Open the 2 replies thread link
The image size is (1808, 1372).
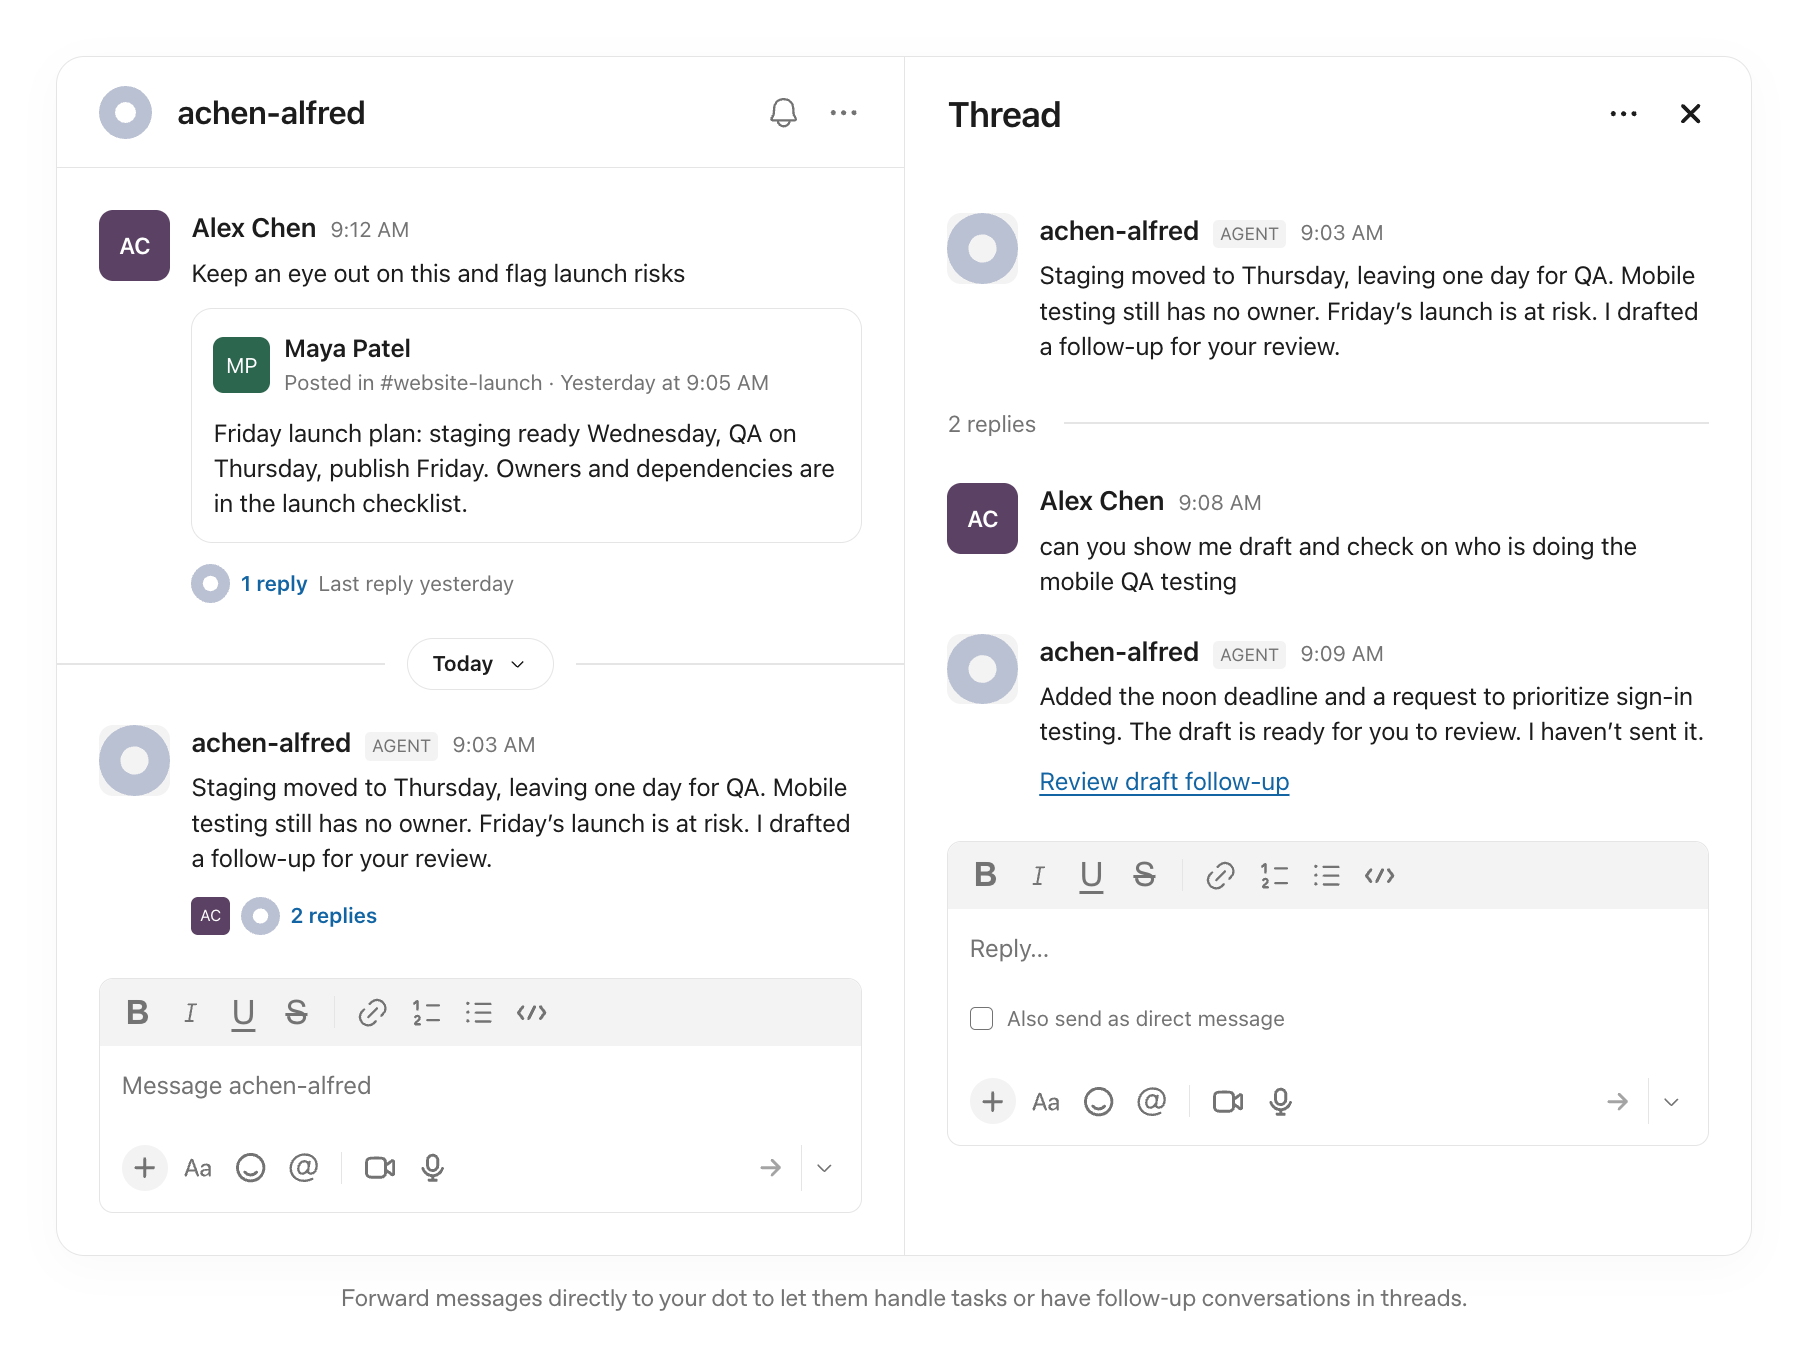click(x=333, y=916)
